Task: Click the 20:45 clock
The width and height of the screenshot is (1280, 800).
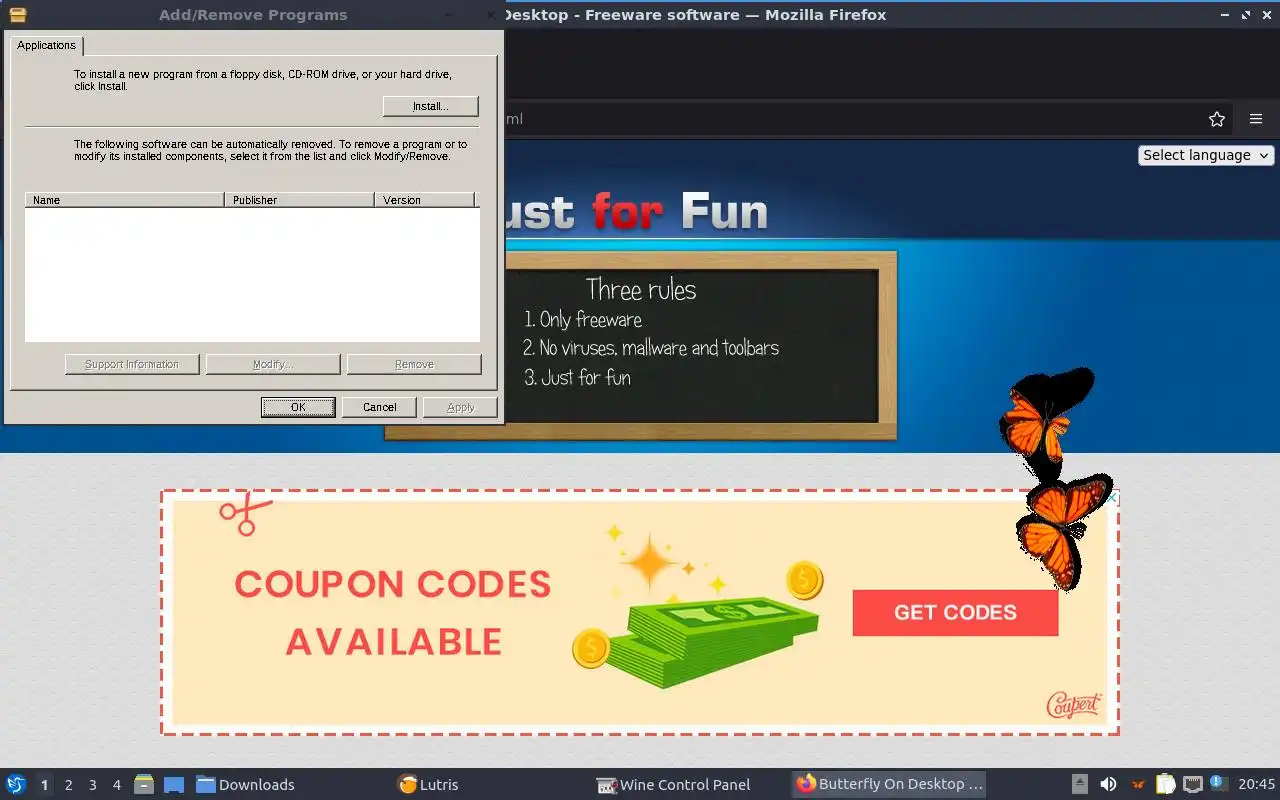Action: pyautogui.click(x=1257, y=784)
